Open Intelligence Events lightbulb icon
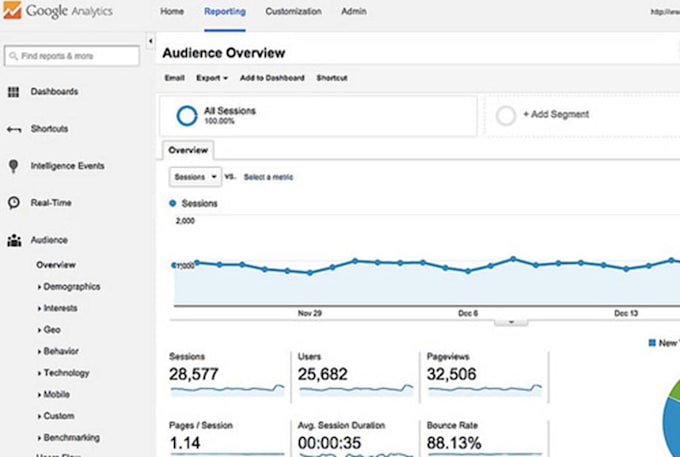 pos(14,166)
